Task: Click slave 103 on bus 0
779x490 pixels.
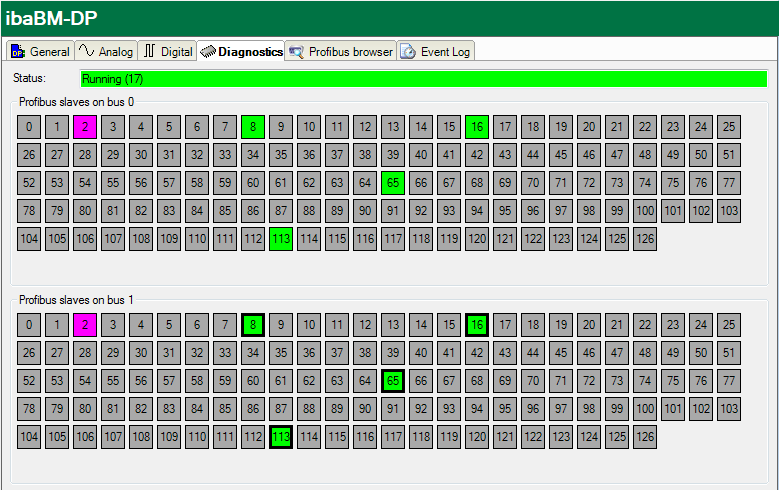Action: click(729, 211)
